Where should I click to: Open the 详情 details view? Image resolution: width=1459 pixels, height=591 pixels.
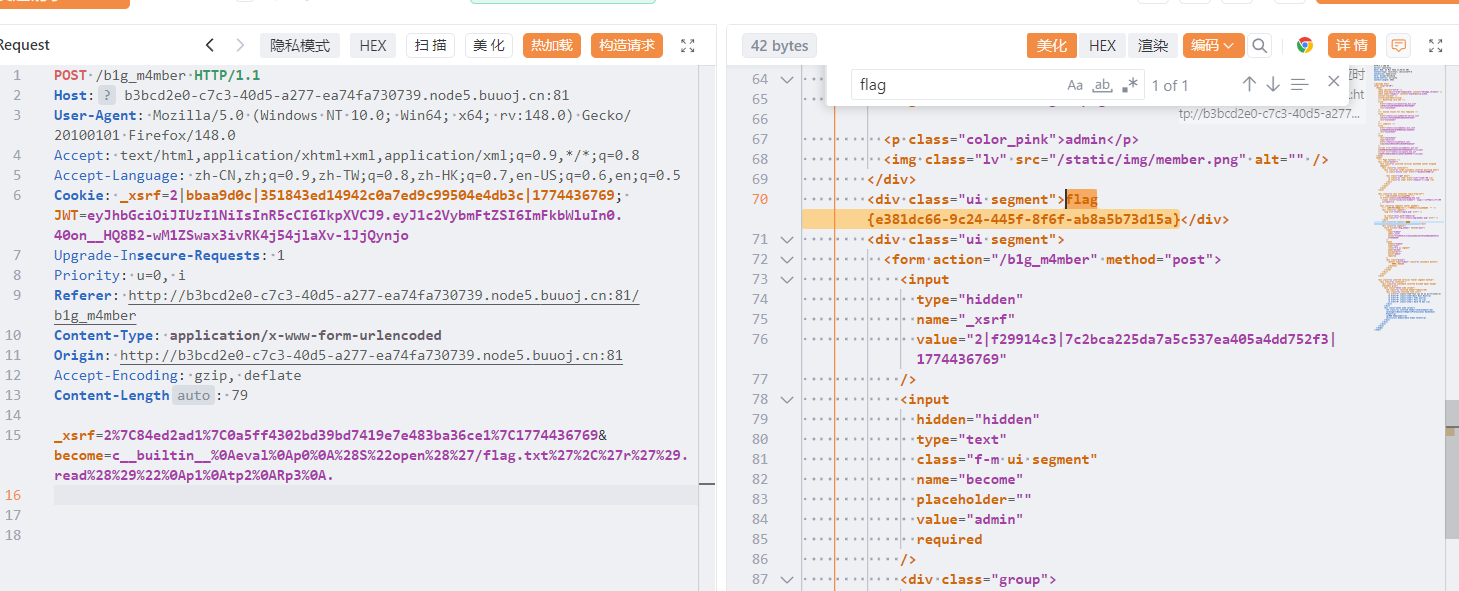click(1352, 45)
